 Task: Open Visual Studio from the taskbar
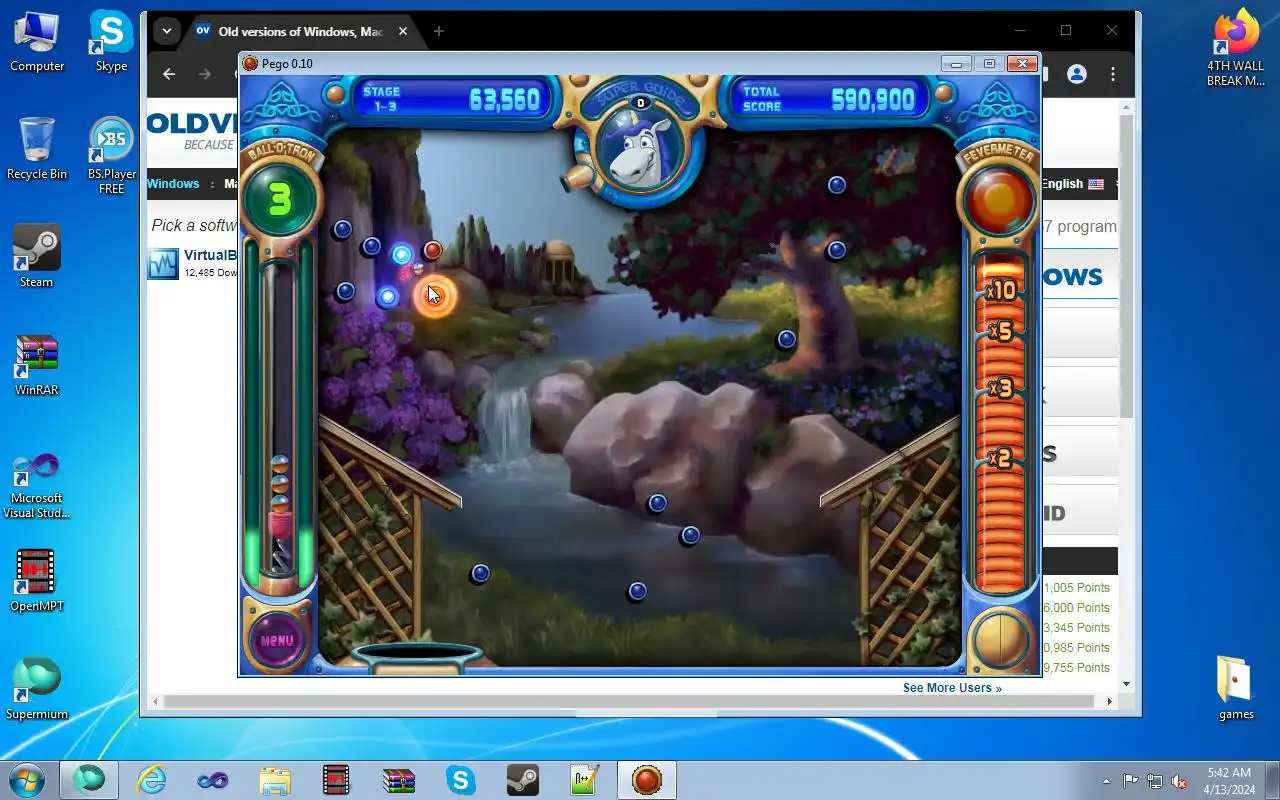tap(213, 779)
